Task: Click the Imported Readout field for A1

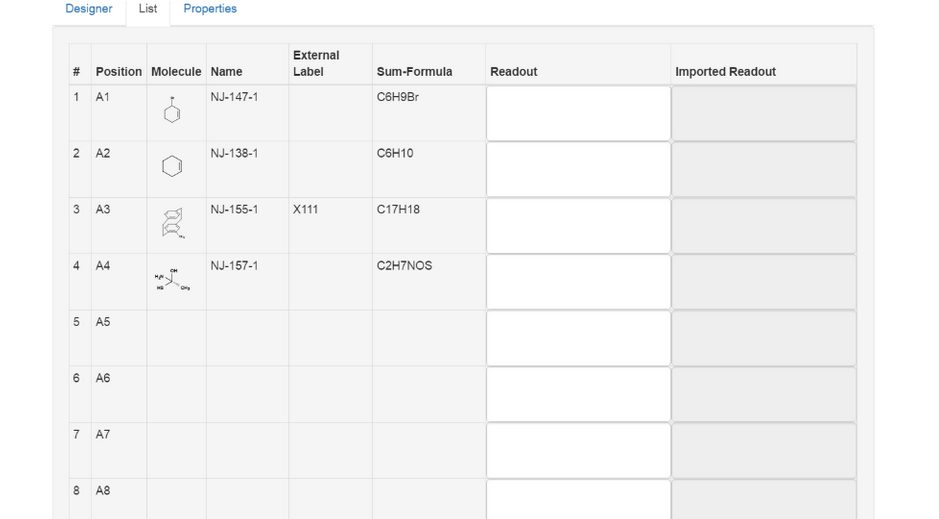Action: tap(763, 113)
